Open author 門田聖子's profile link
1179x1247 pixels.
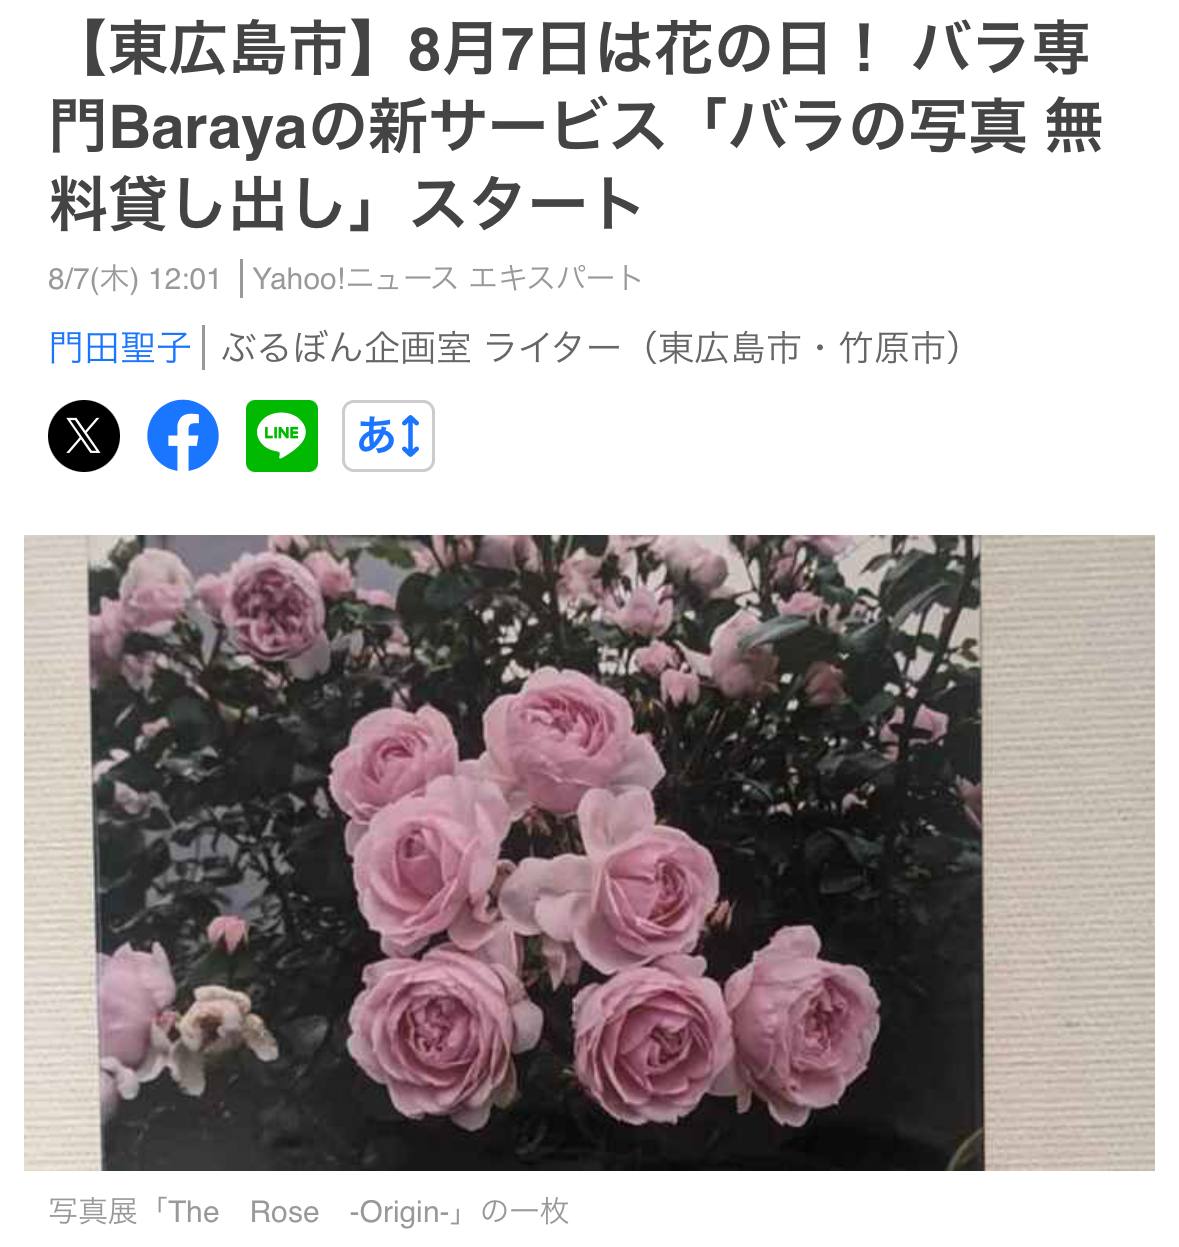tap(119, 348)
